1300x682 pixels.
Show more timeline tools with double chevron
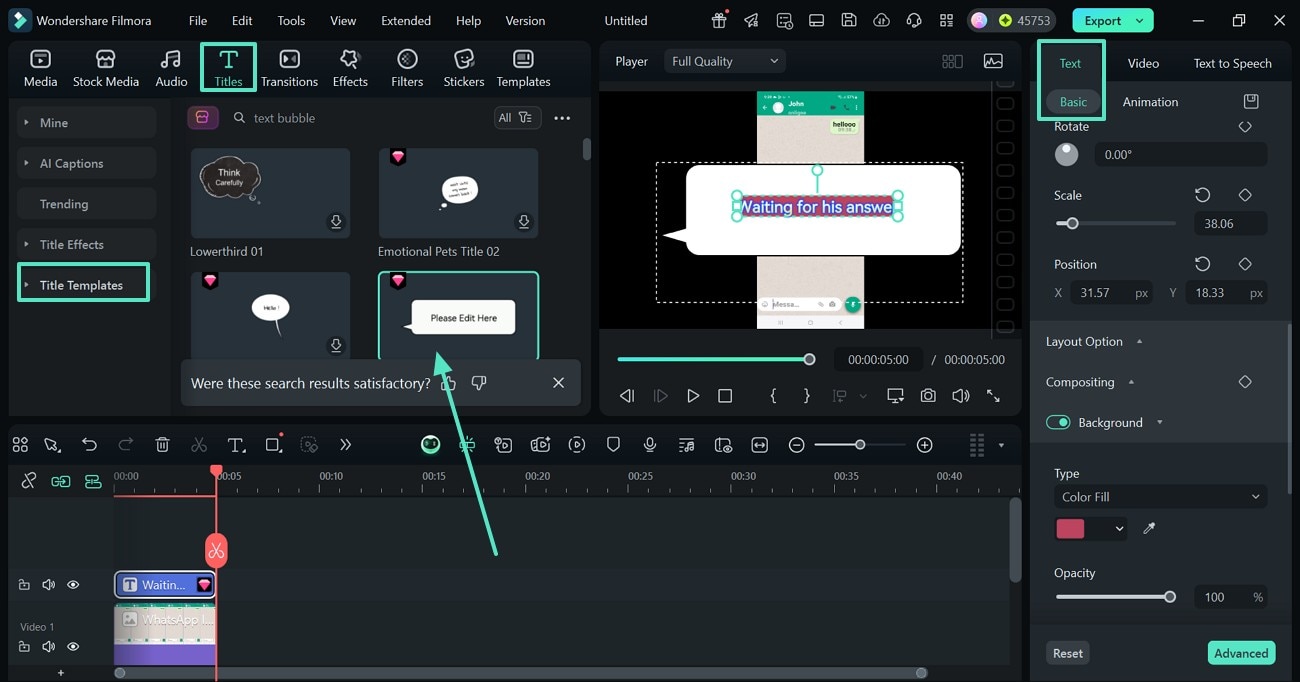coord(346,445)
